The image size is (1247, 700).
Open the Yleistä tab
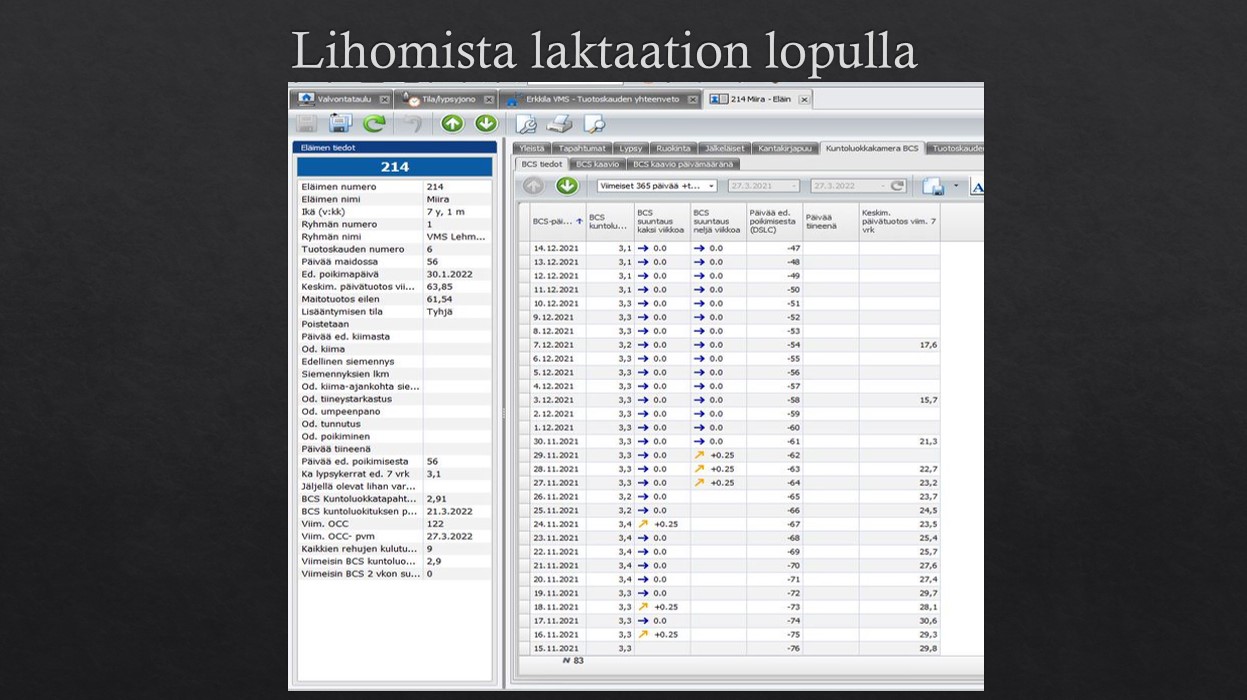pos(532,148)
